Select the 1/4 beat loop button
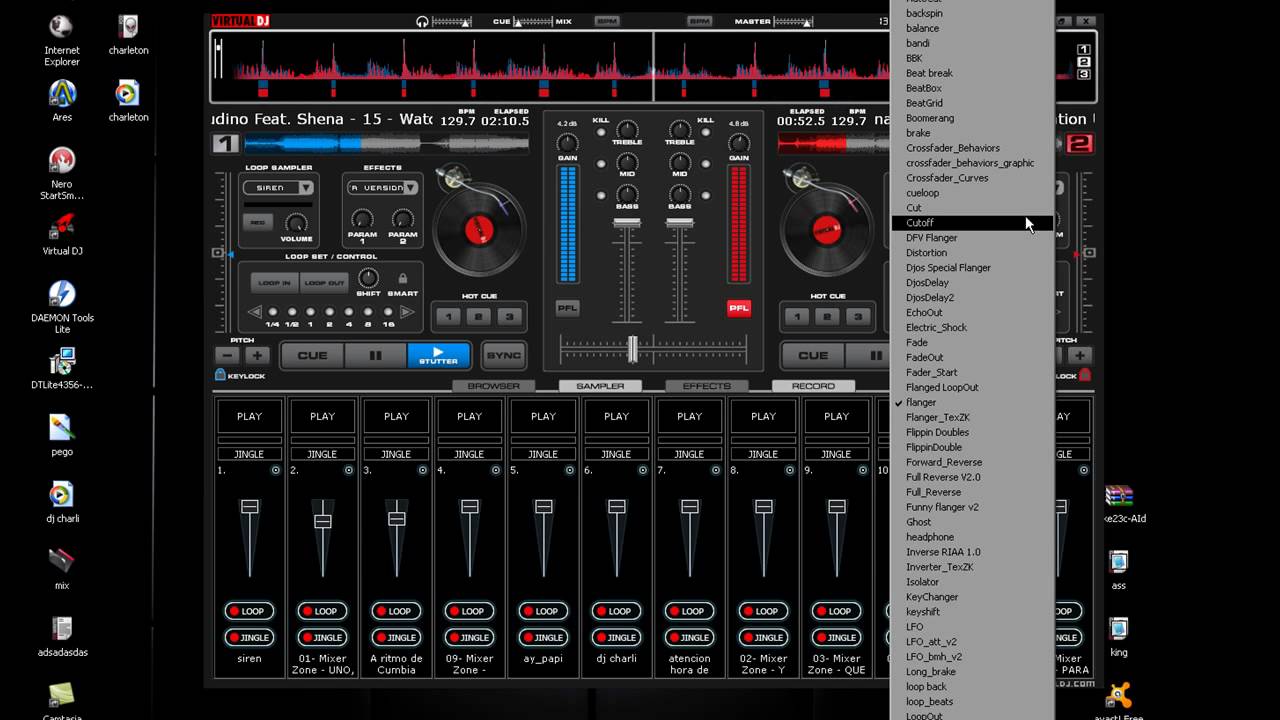1280x720 pixels. [x=272, y=312]
